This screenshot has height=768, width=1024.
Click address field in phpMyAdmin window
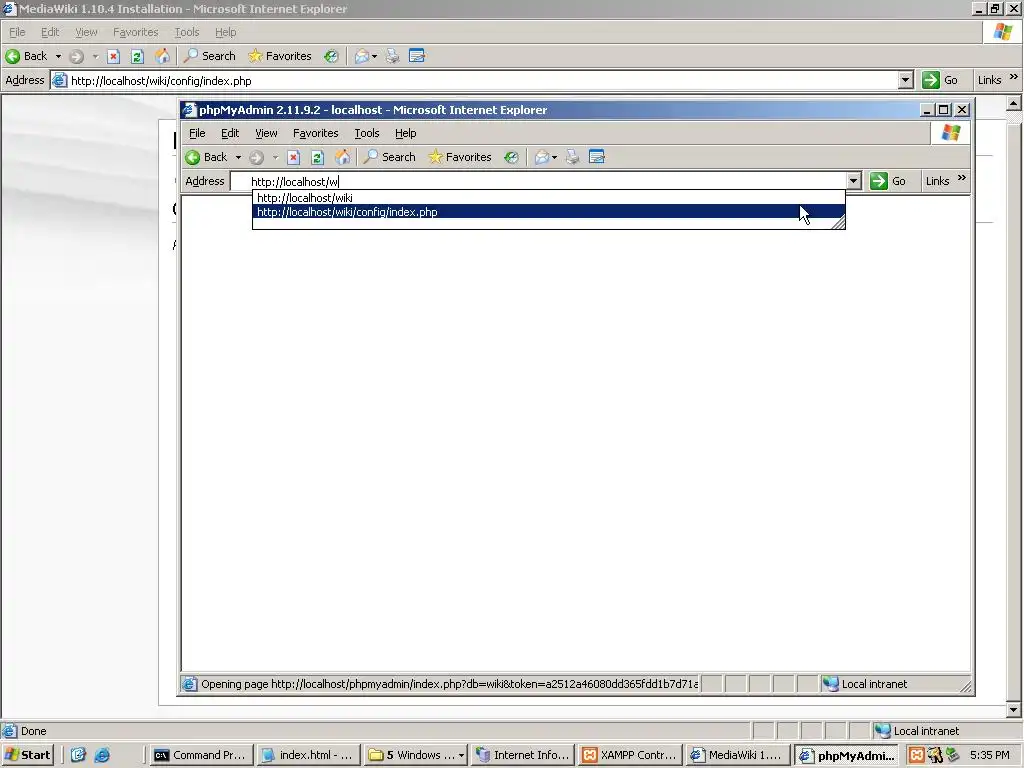point(537,182)
